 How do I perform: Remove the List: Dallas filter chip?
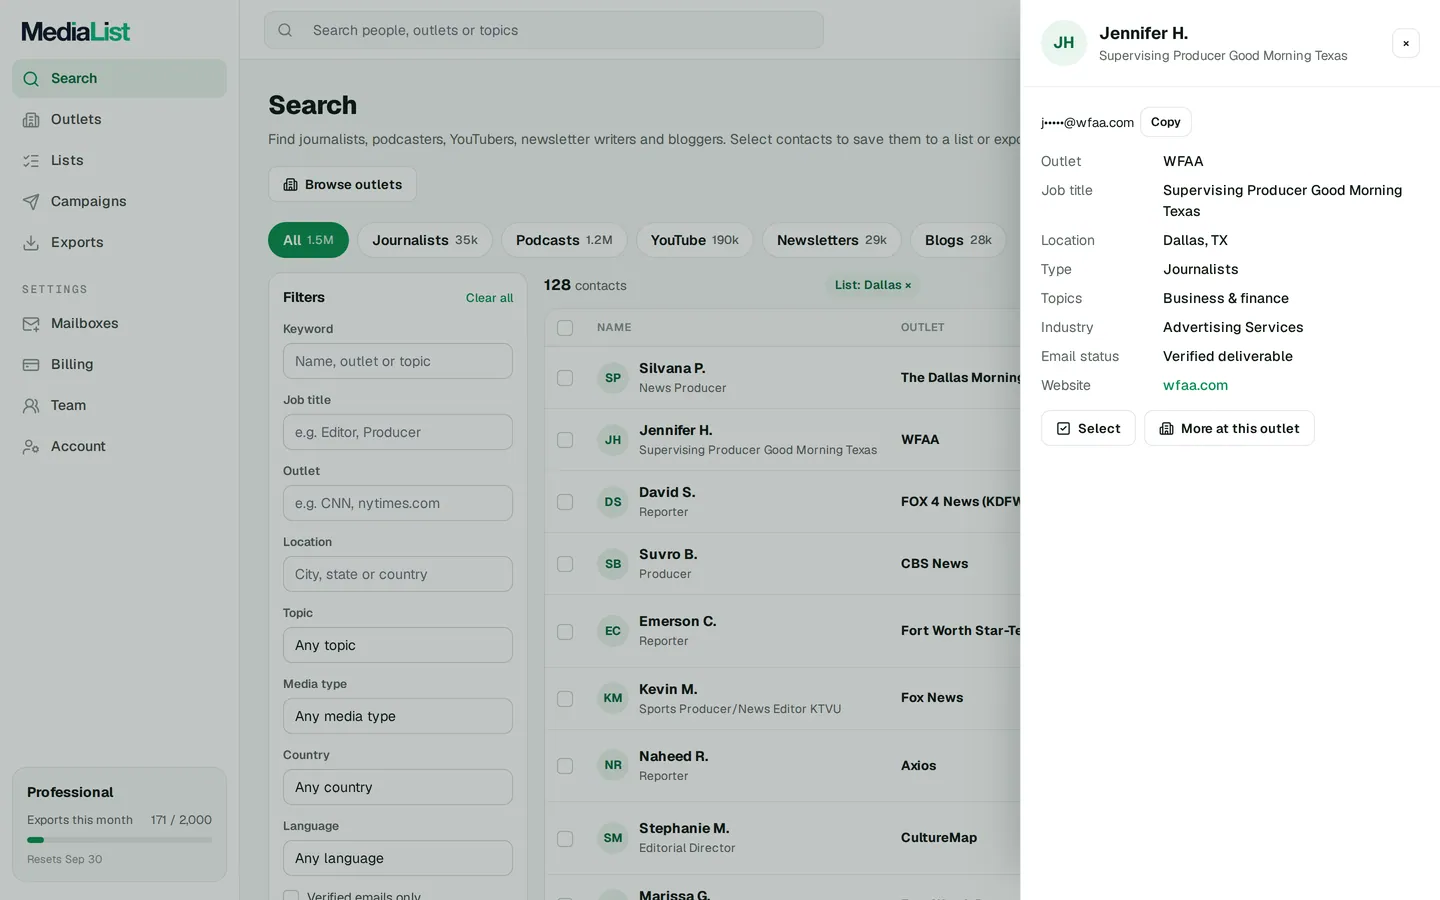(x=908, y=286)
